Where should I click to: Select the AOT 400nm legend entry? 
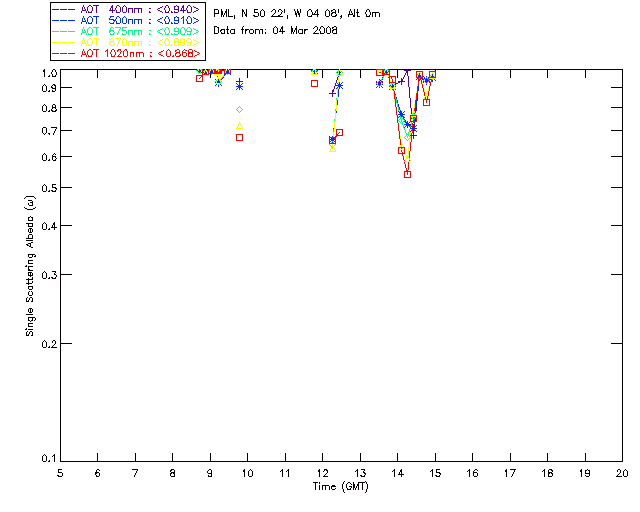click(x=126, y=9)
